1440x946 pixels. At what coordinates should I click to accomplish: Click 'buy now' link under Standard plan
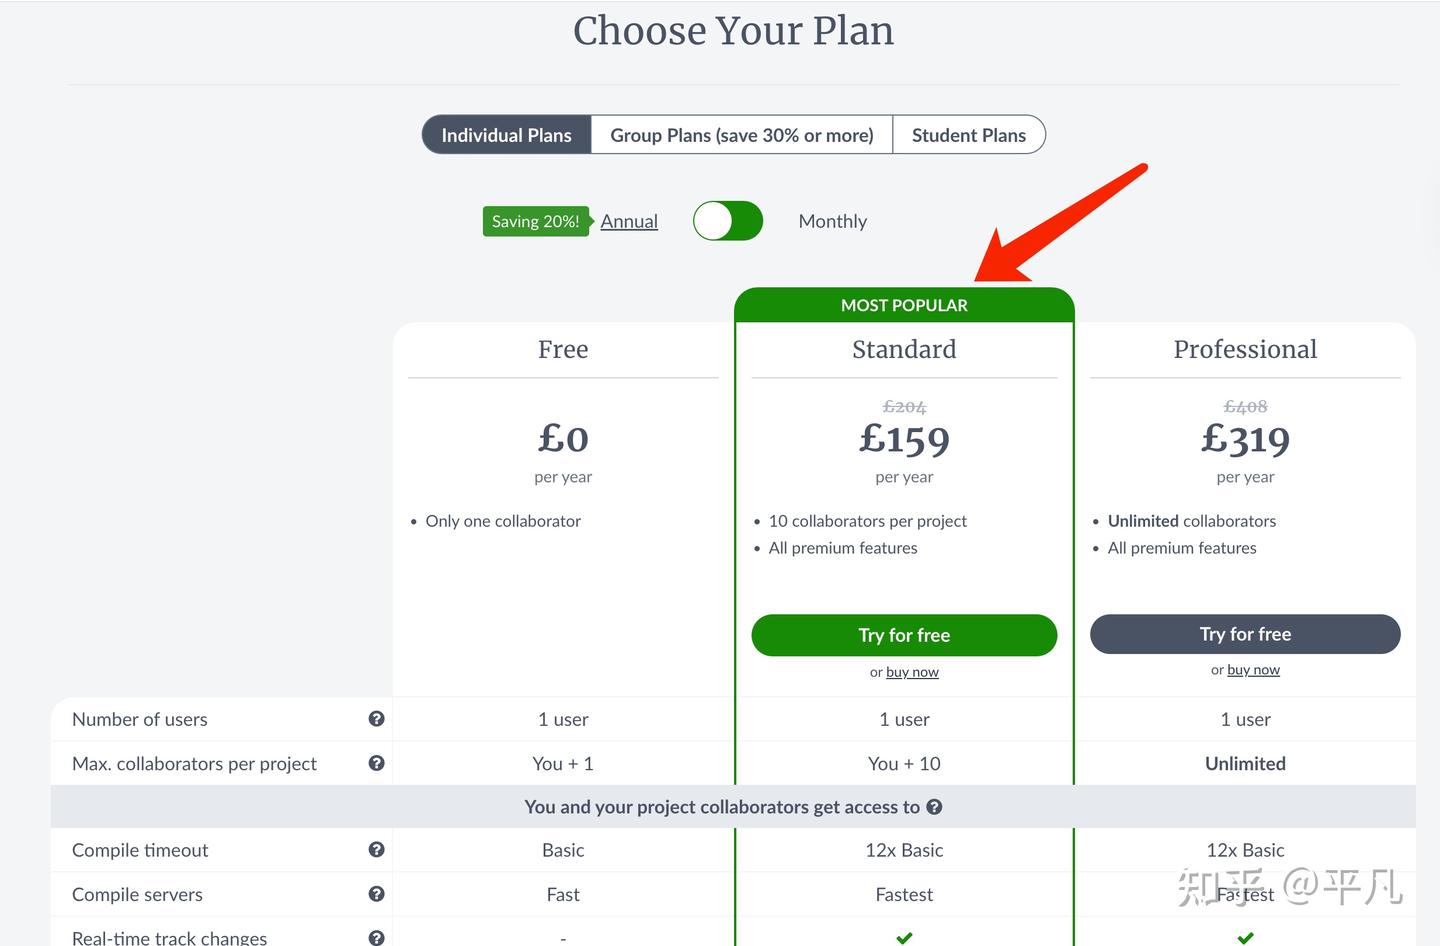click(912, 672)
